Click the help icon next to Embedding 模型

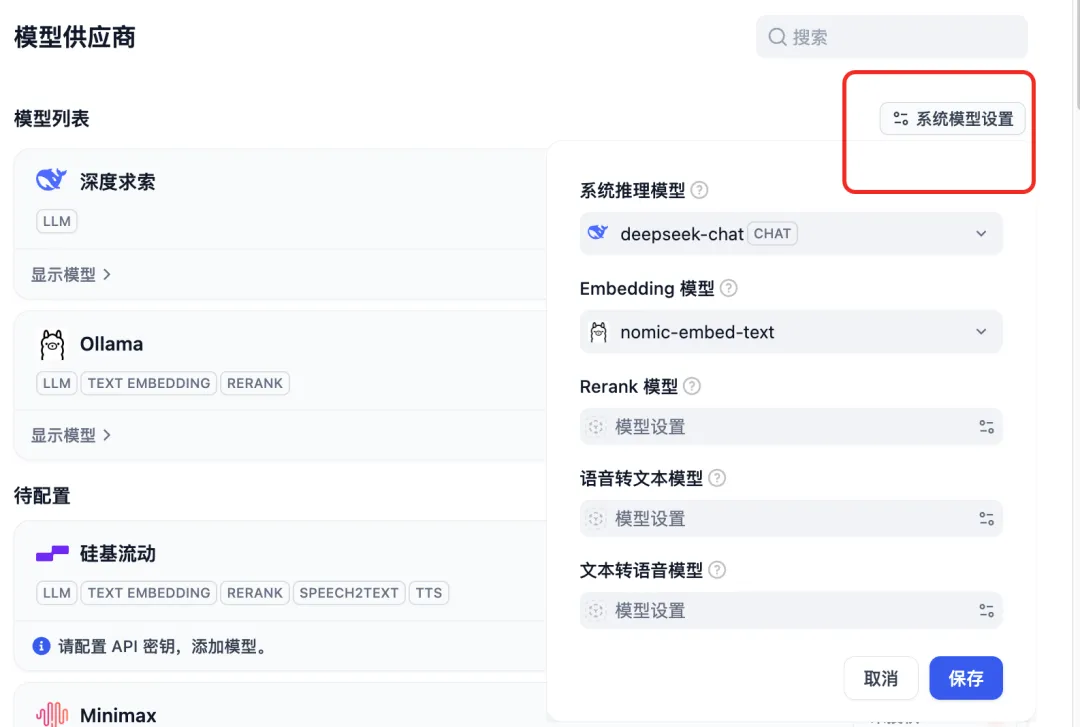[728, 288]
